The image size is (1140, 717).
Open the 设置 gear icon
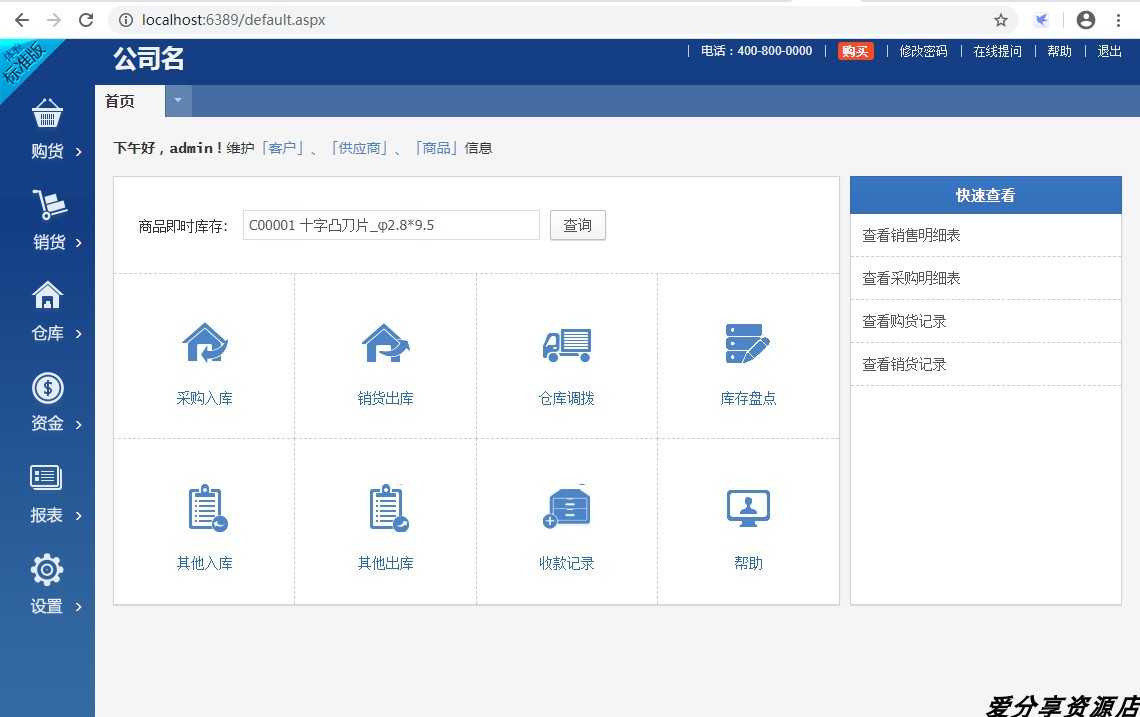(47, 569)
